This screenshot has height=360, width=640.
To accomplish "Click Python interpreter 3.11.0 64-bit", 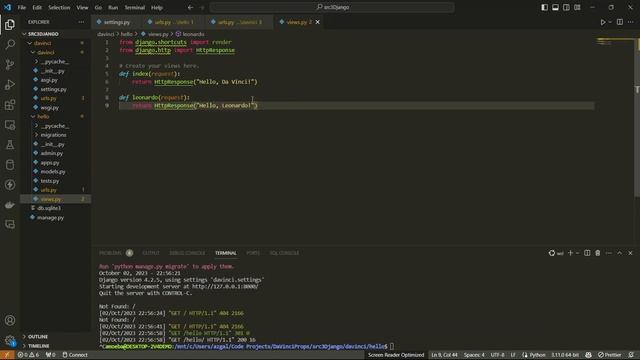I will (x=565, y=355).
